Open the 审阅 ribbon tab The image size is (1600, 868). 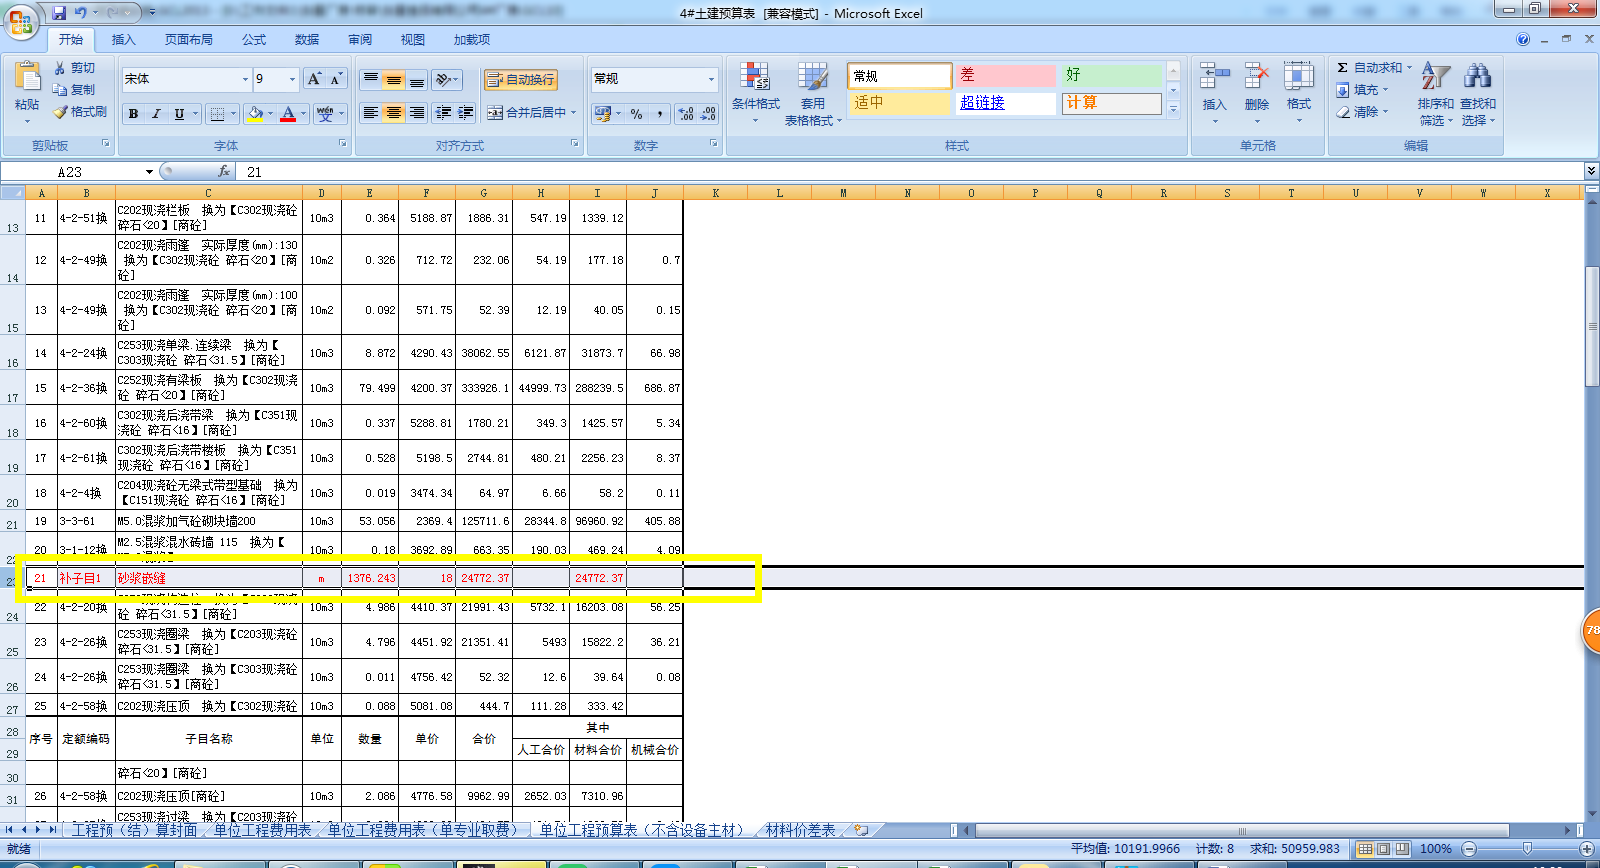click(x=360, y=40)
